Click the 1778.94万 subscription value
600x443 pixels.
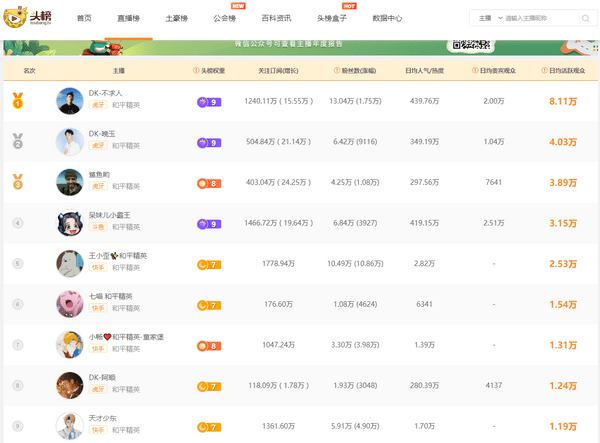click(278, 264)
